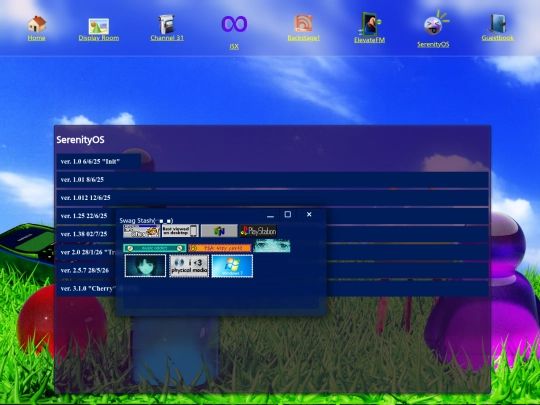Image resolution: width=540 pixels, height=405 pixels.
Task: Expand the ver. 1.0 6/6/25 "Init" entry
Action: [98, 162]
